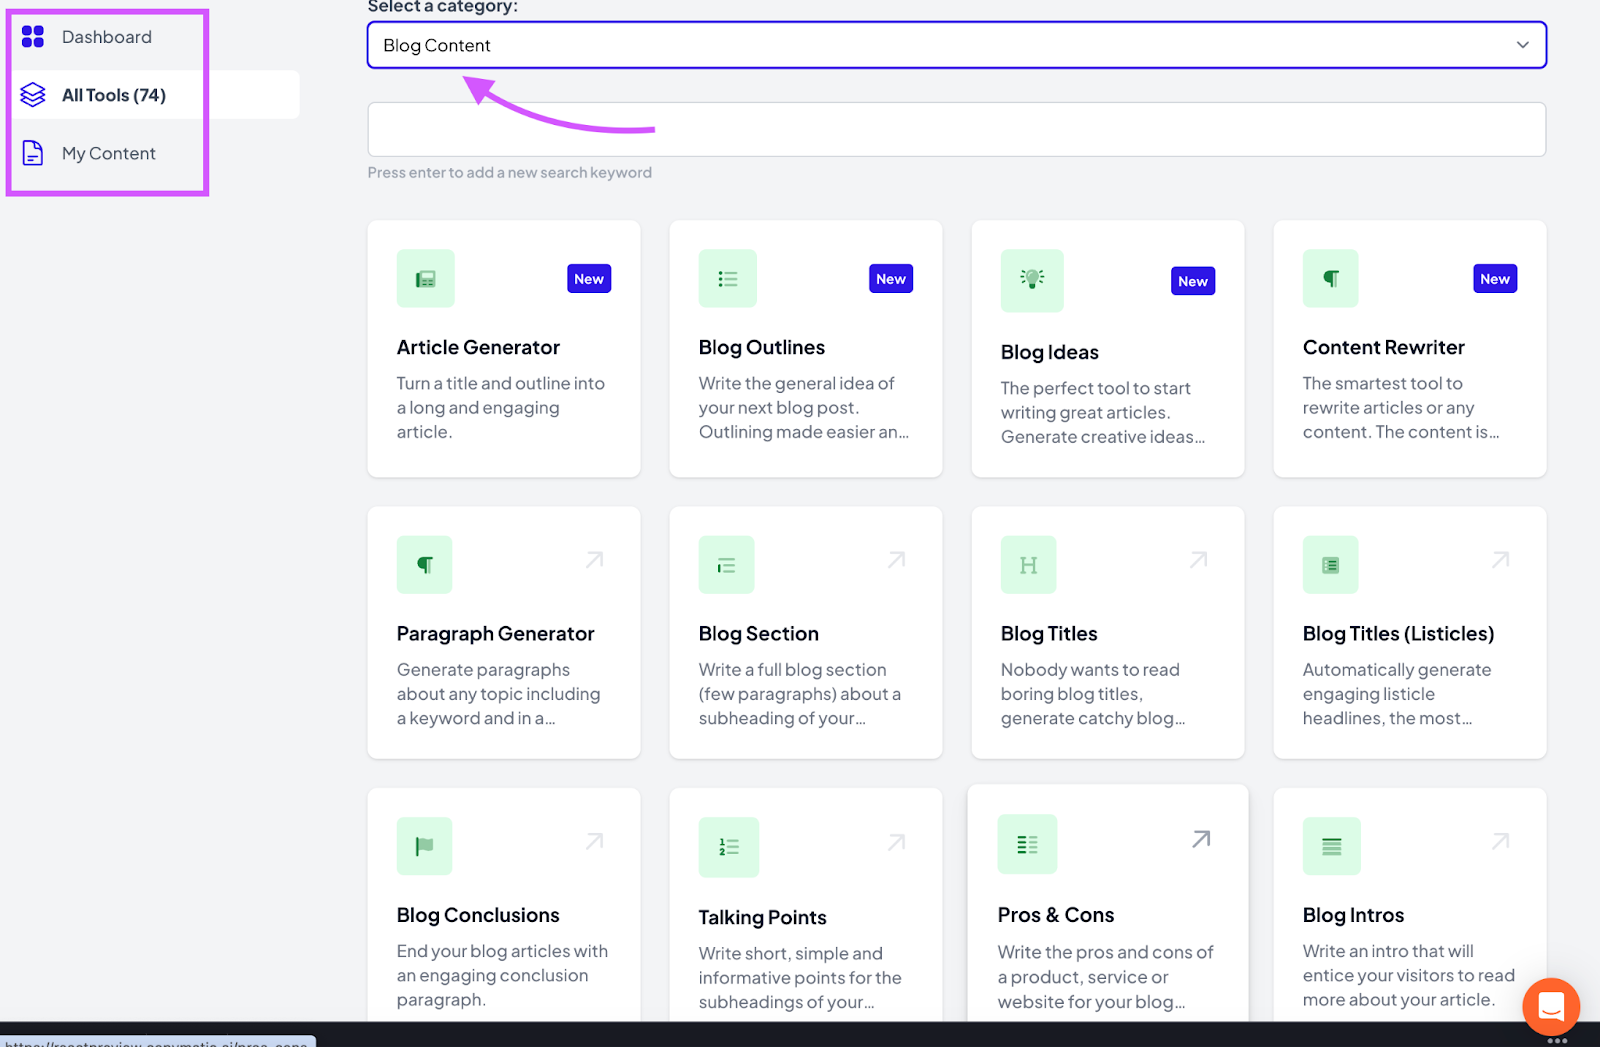Select All Tools (74) in sidebar
Screen dimensions: 1600x1047
click(113, 95)
